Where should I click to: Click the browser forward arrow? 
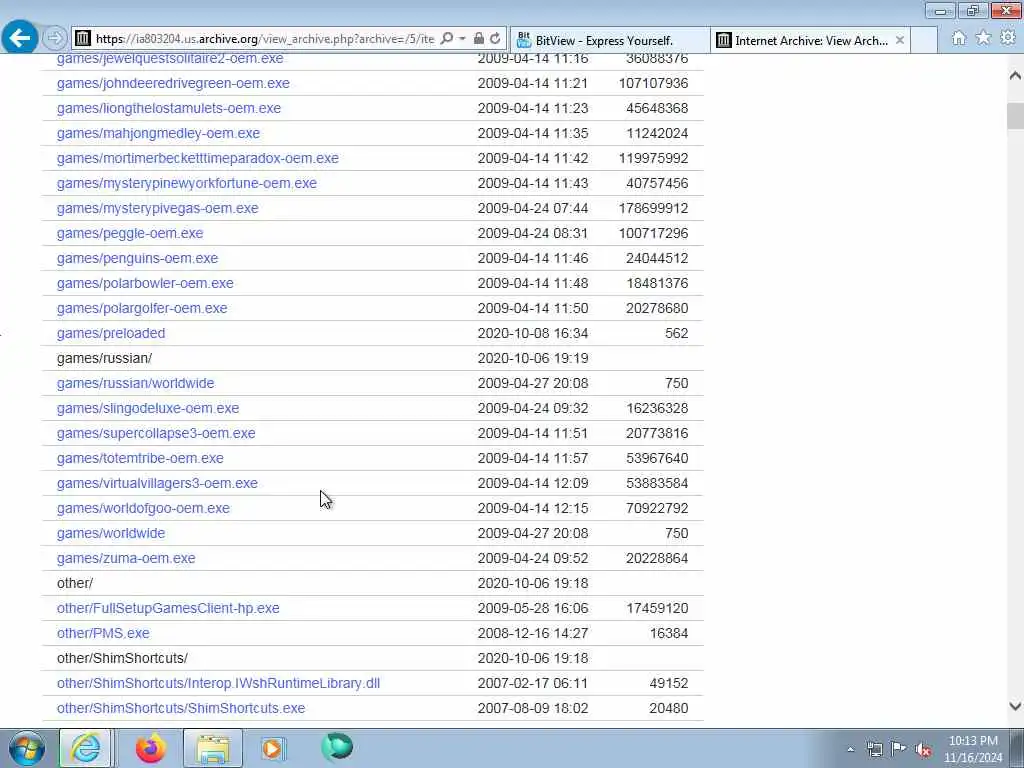coord(55,39)
